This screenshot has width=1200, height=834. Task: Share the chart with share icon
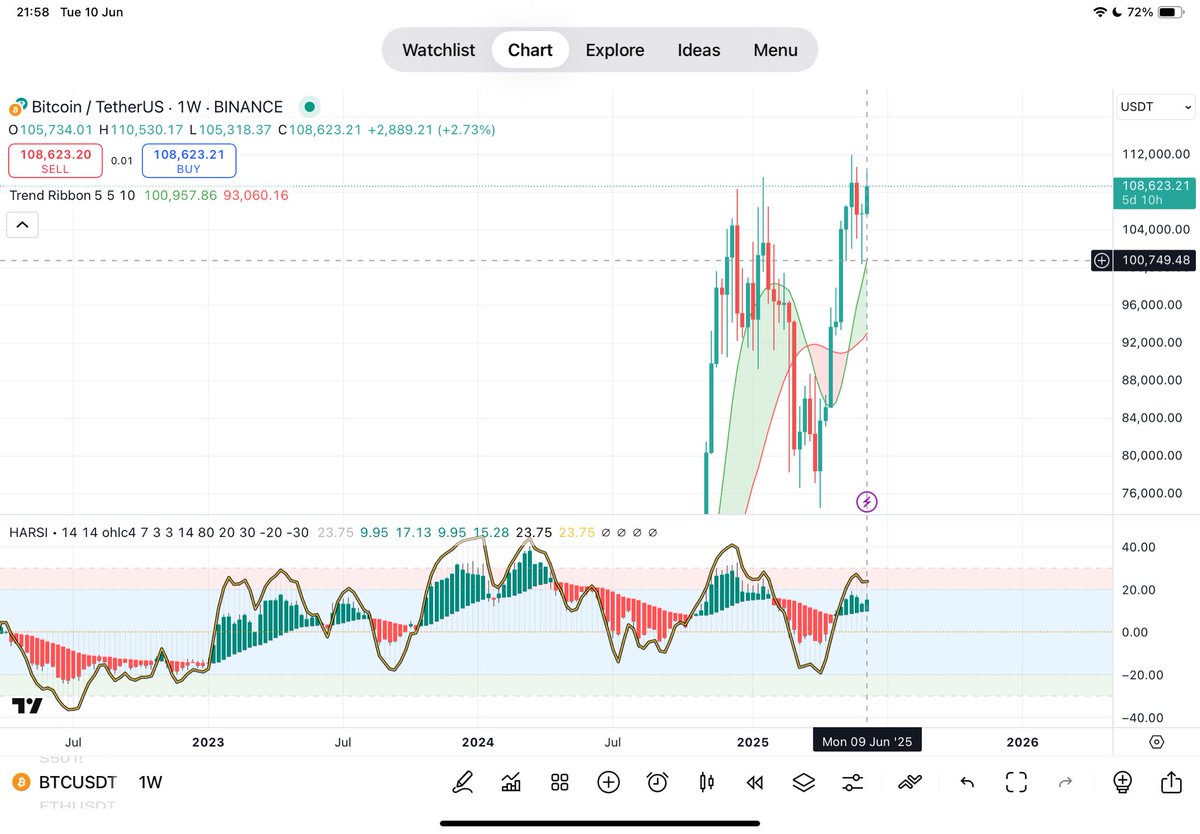tap(1171, 782)
